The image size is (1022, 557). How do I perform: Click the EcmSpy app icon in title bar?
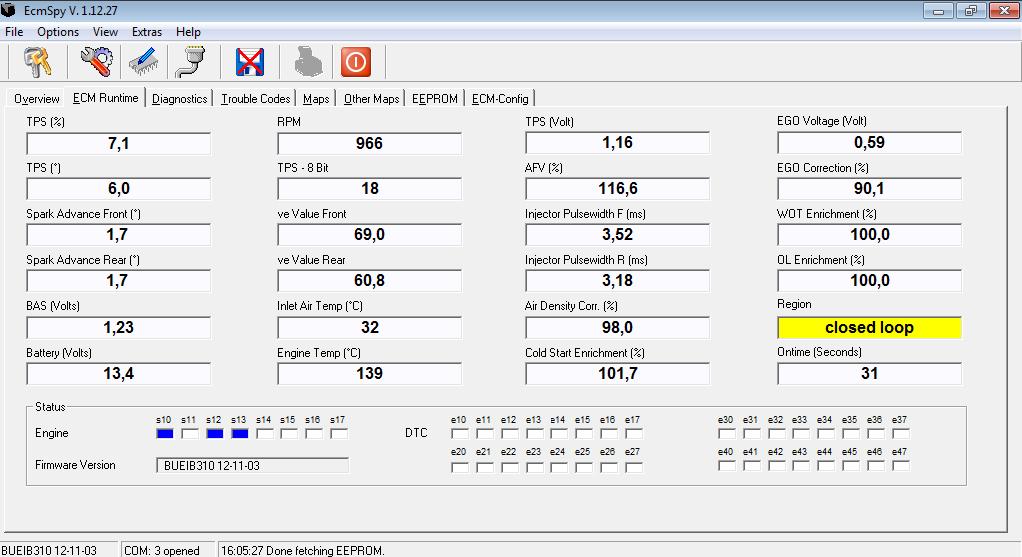point(10,11)
